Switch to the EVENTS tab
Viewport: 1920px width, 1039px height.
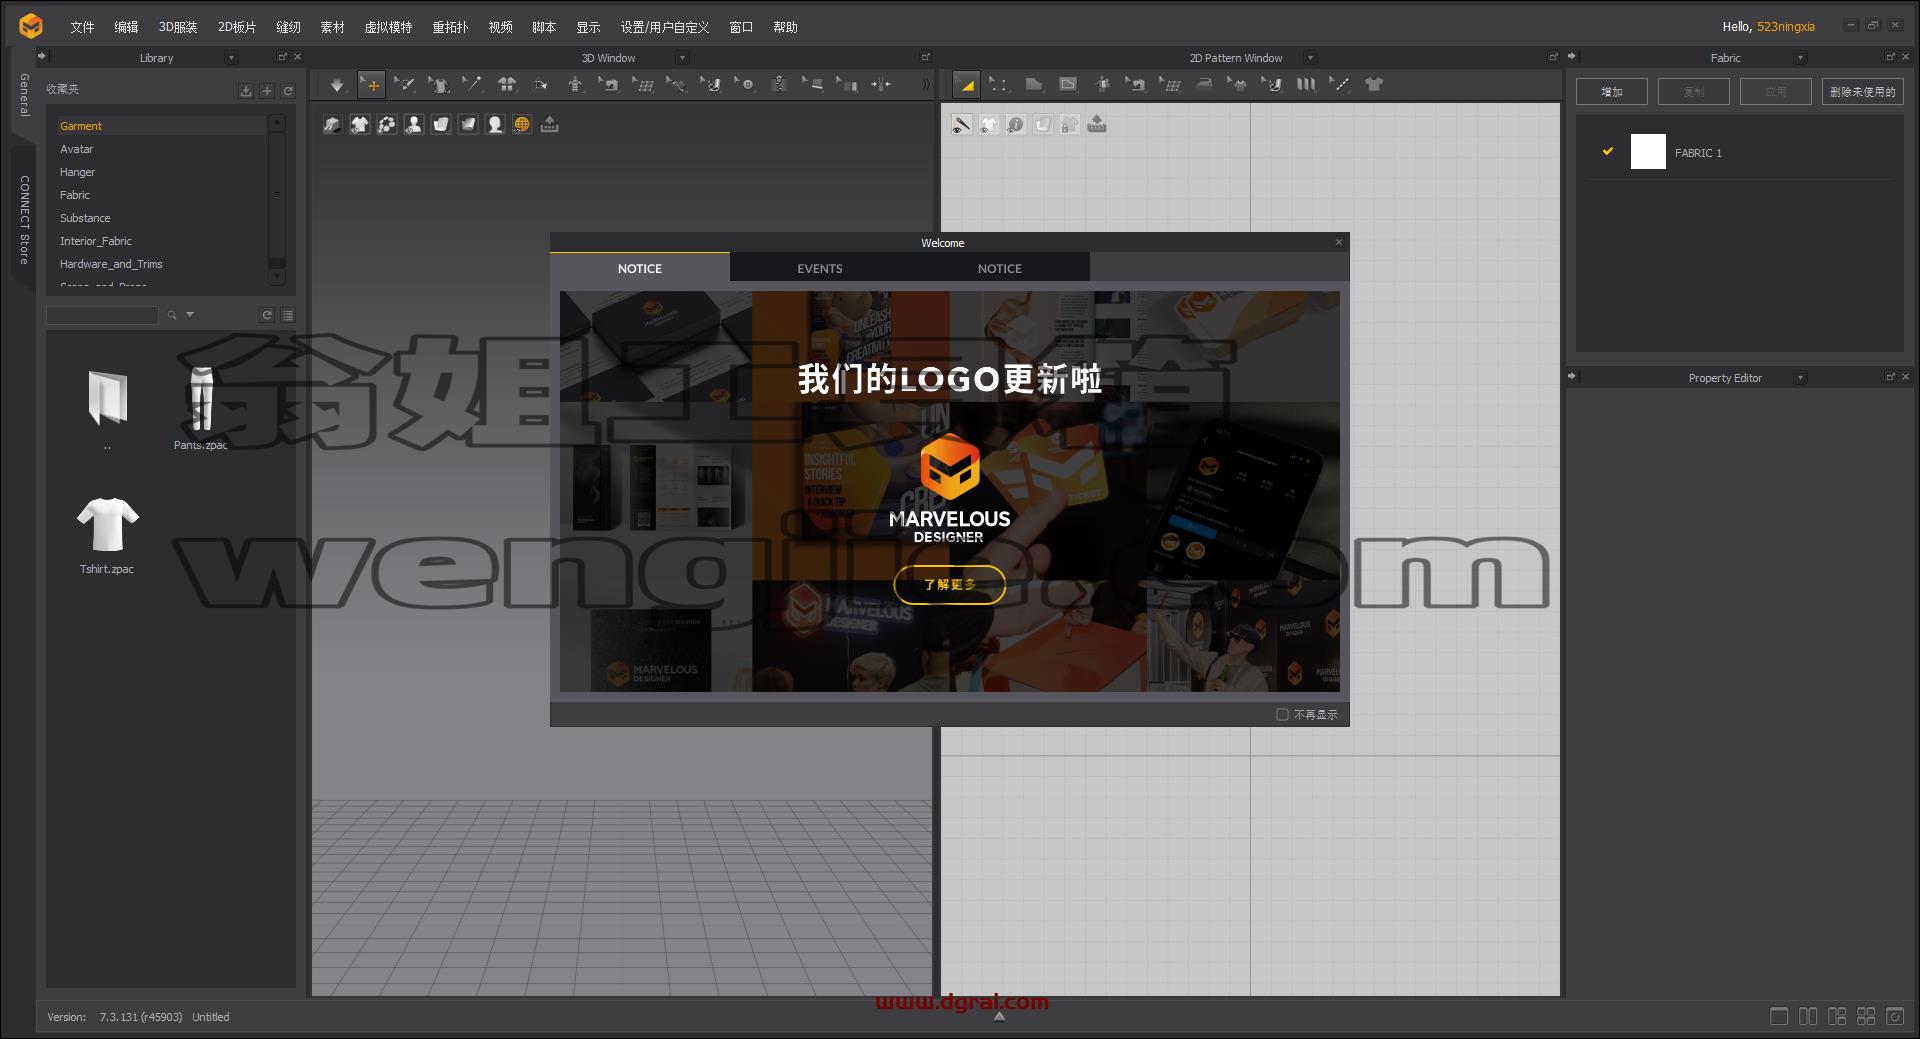point(820,268)
